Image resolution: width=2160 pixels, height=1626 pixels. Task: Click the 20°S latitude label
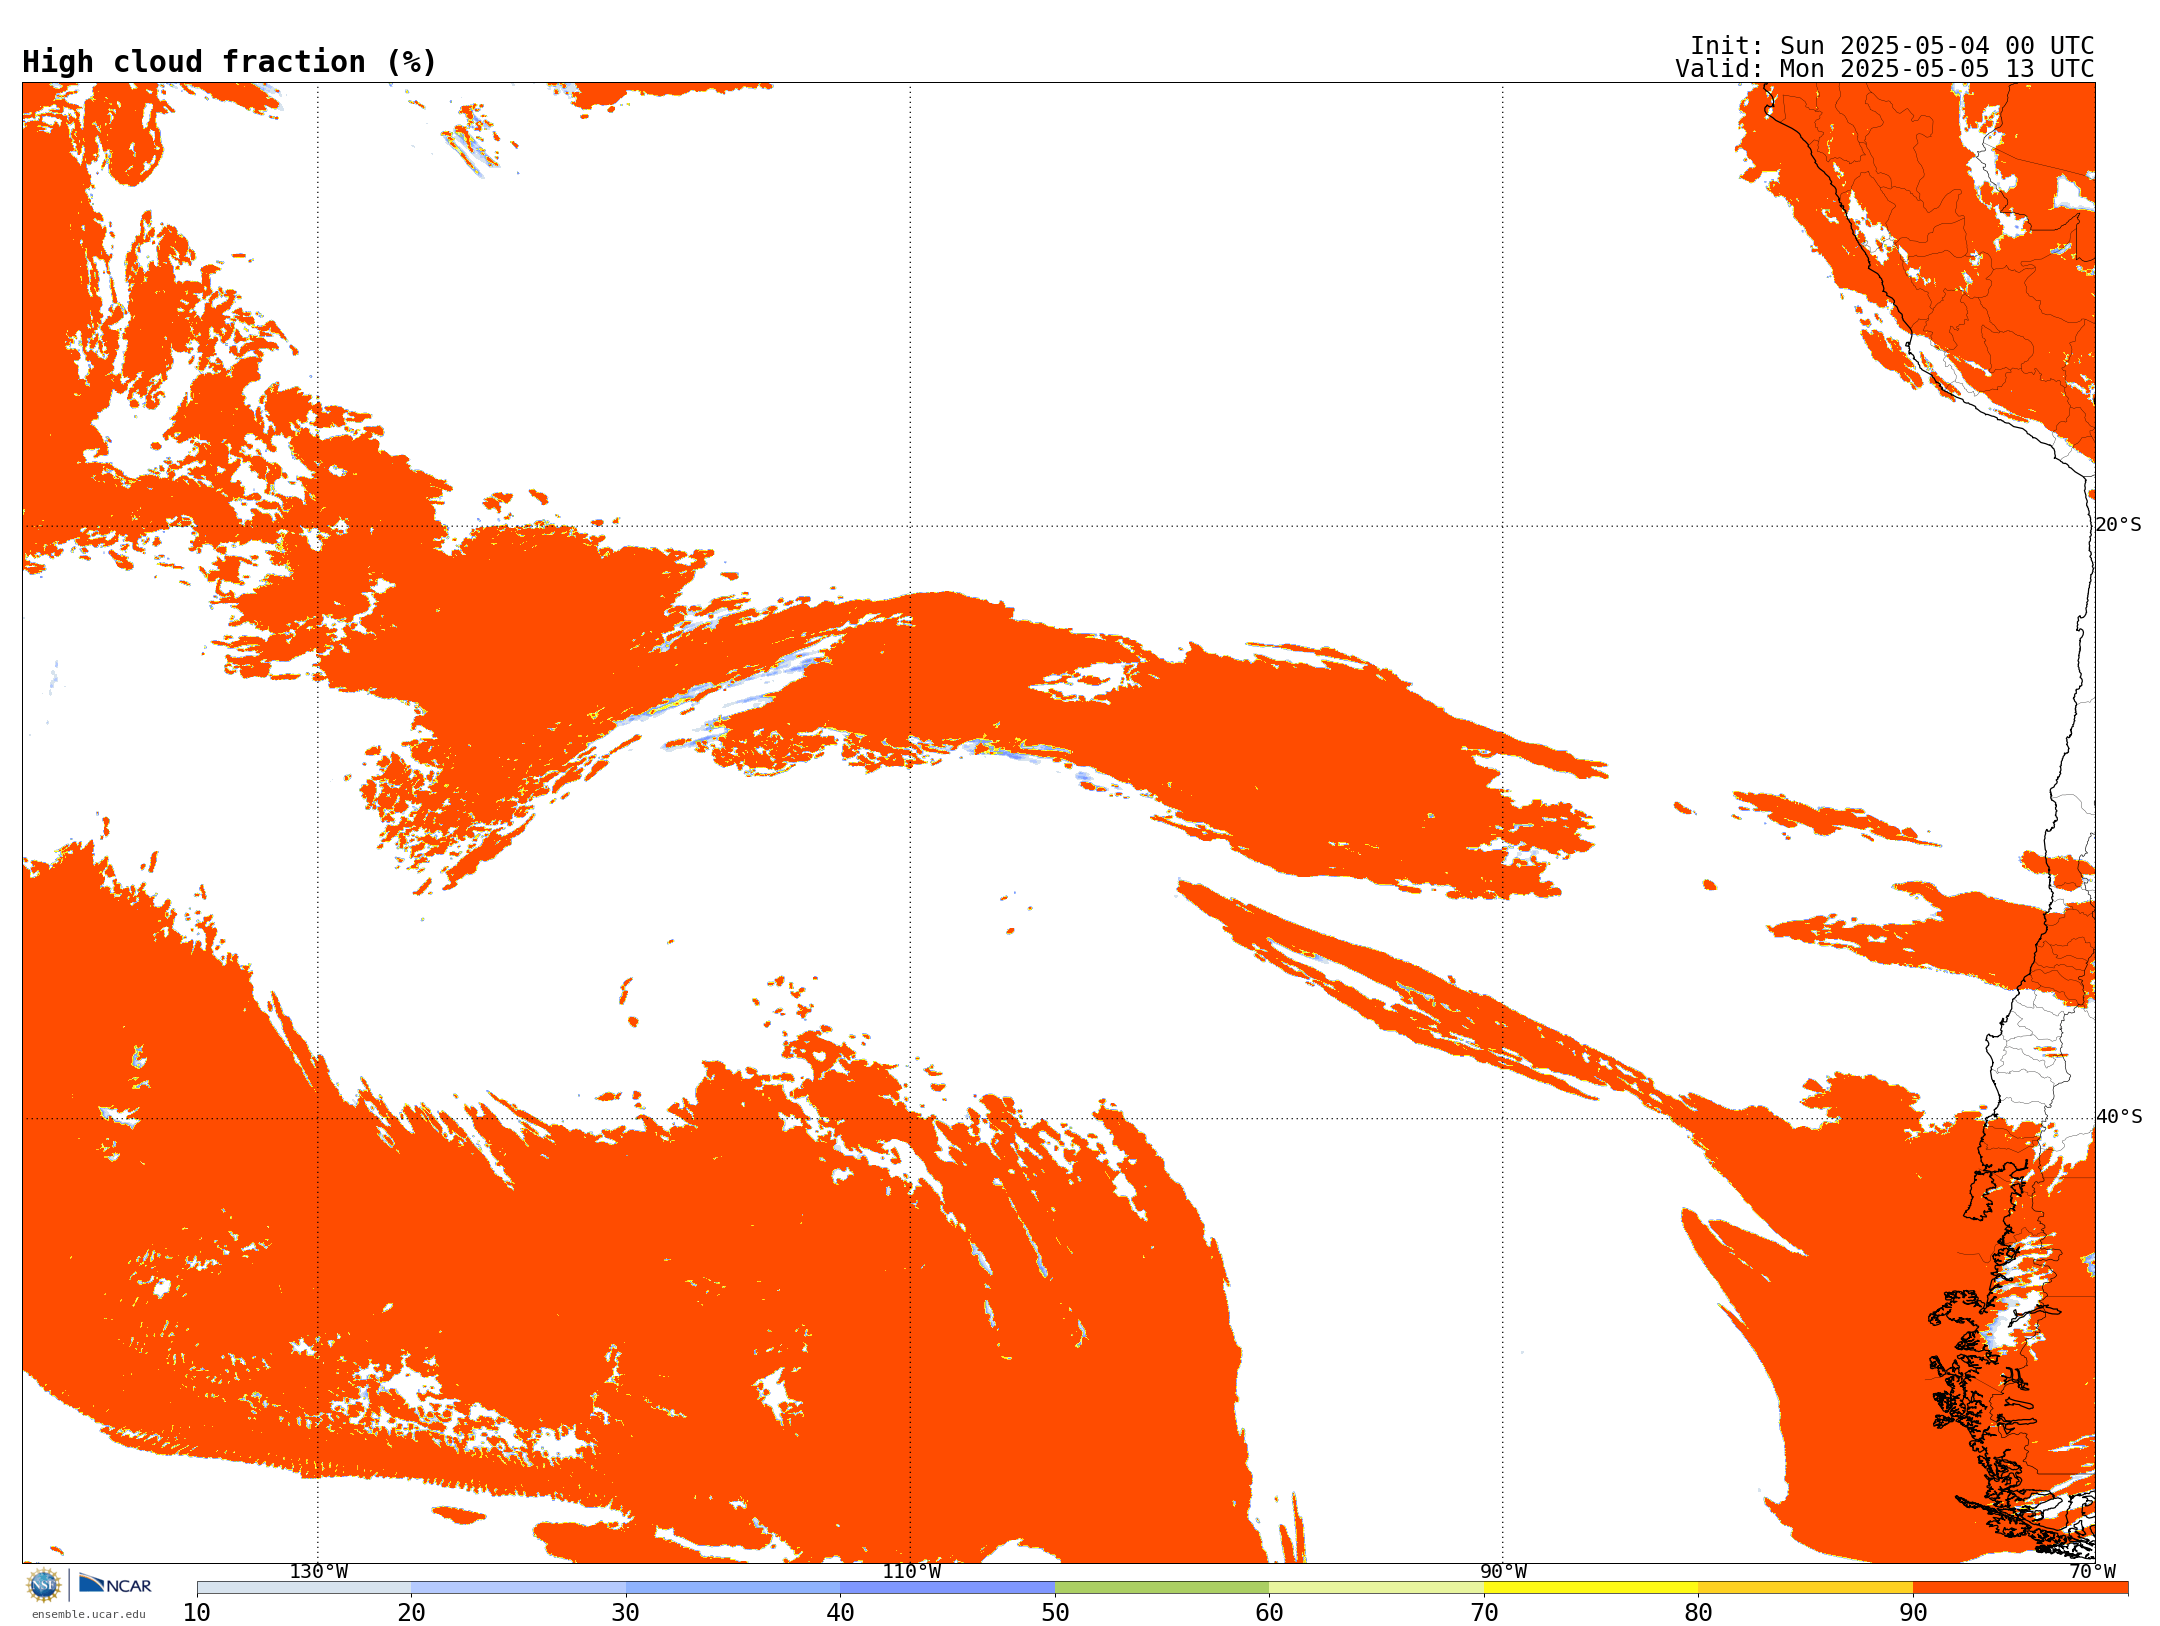click(x=2118, y=525)
